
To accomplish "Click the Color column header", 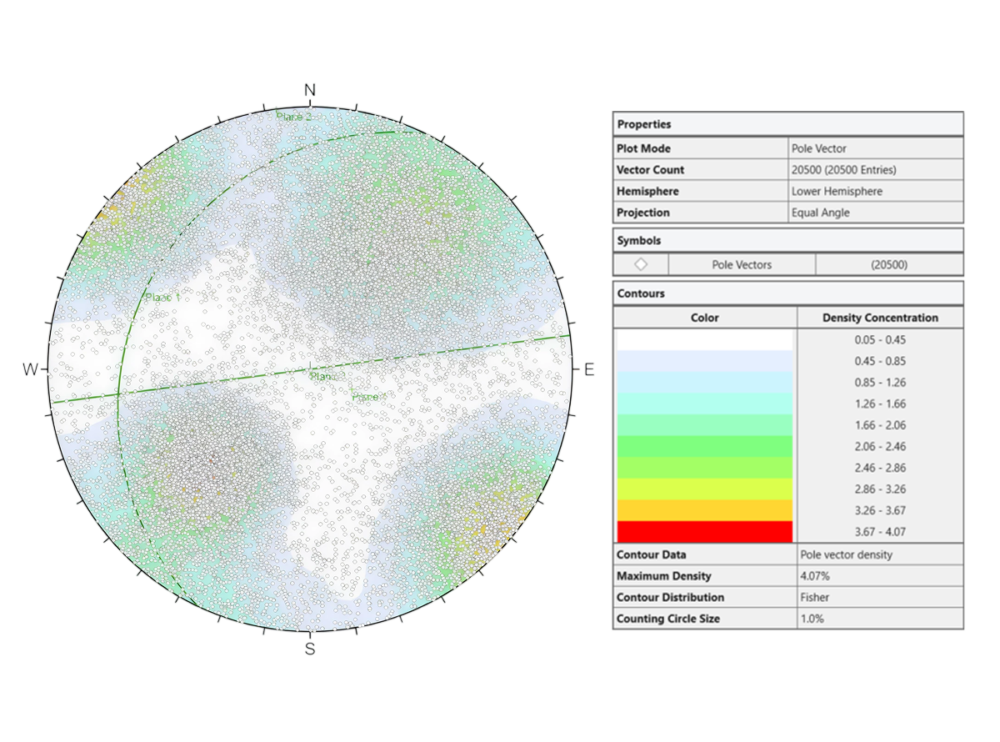I will pyautogui.click(x=704, y=317).
